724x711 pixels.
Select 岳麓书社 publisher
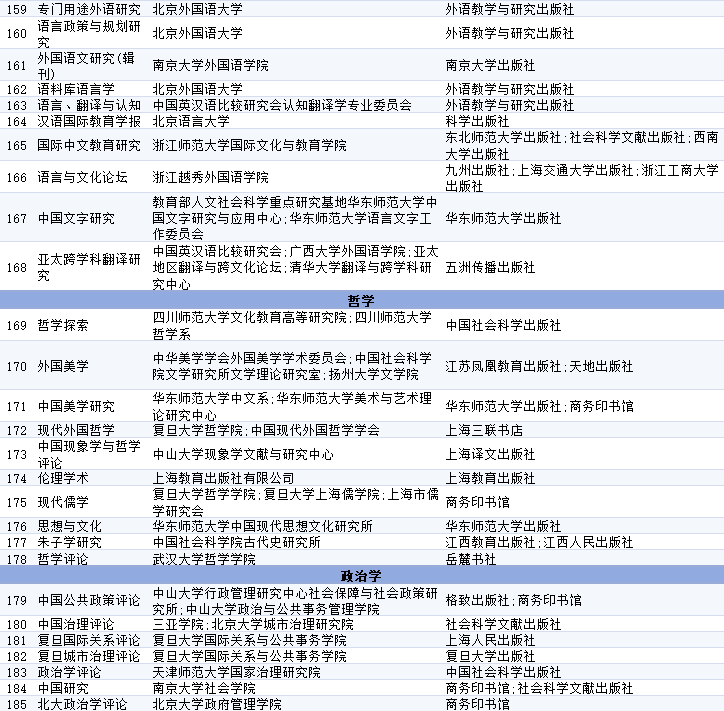tap(471, 559)
